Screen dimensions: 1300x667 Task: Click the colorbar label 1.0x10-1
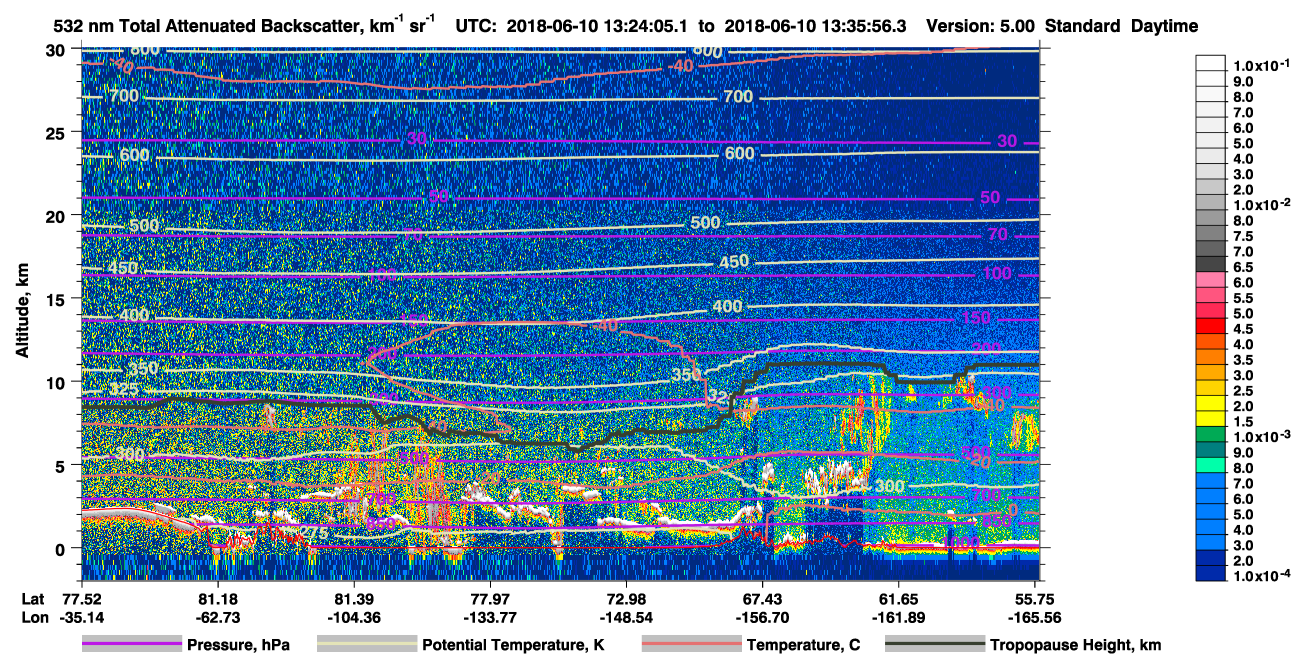click(1263, 65)
